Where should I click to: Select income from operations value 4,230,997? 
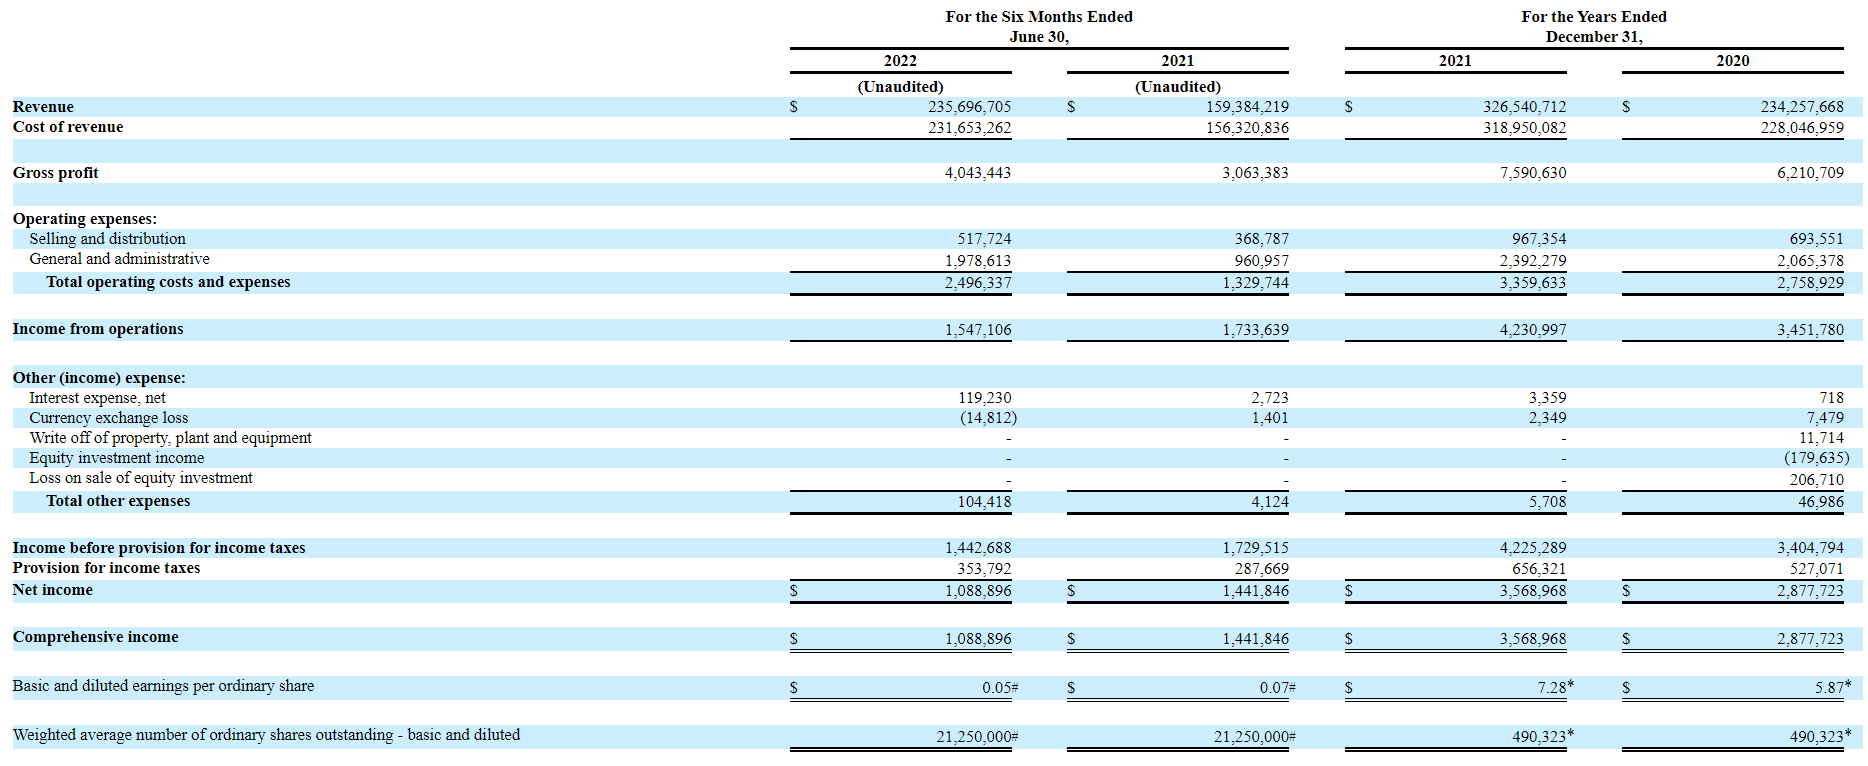coord(1533,330)
